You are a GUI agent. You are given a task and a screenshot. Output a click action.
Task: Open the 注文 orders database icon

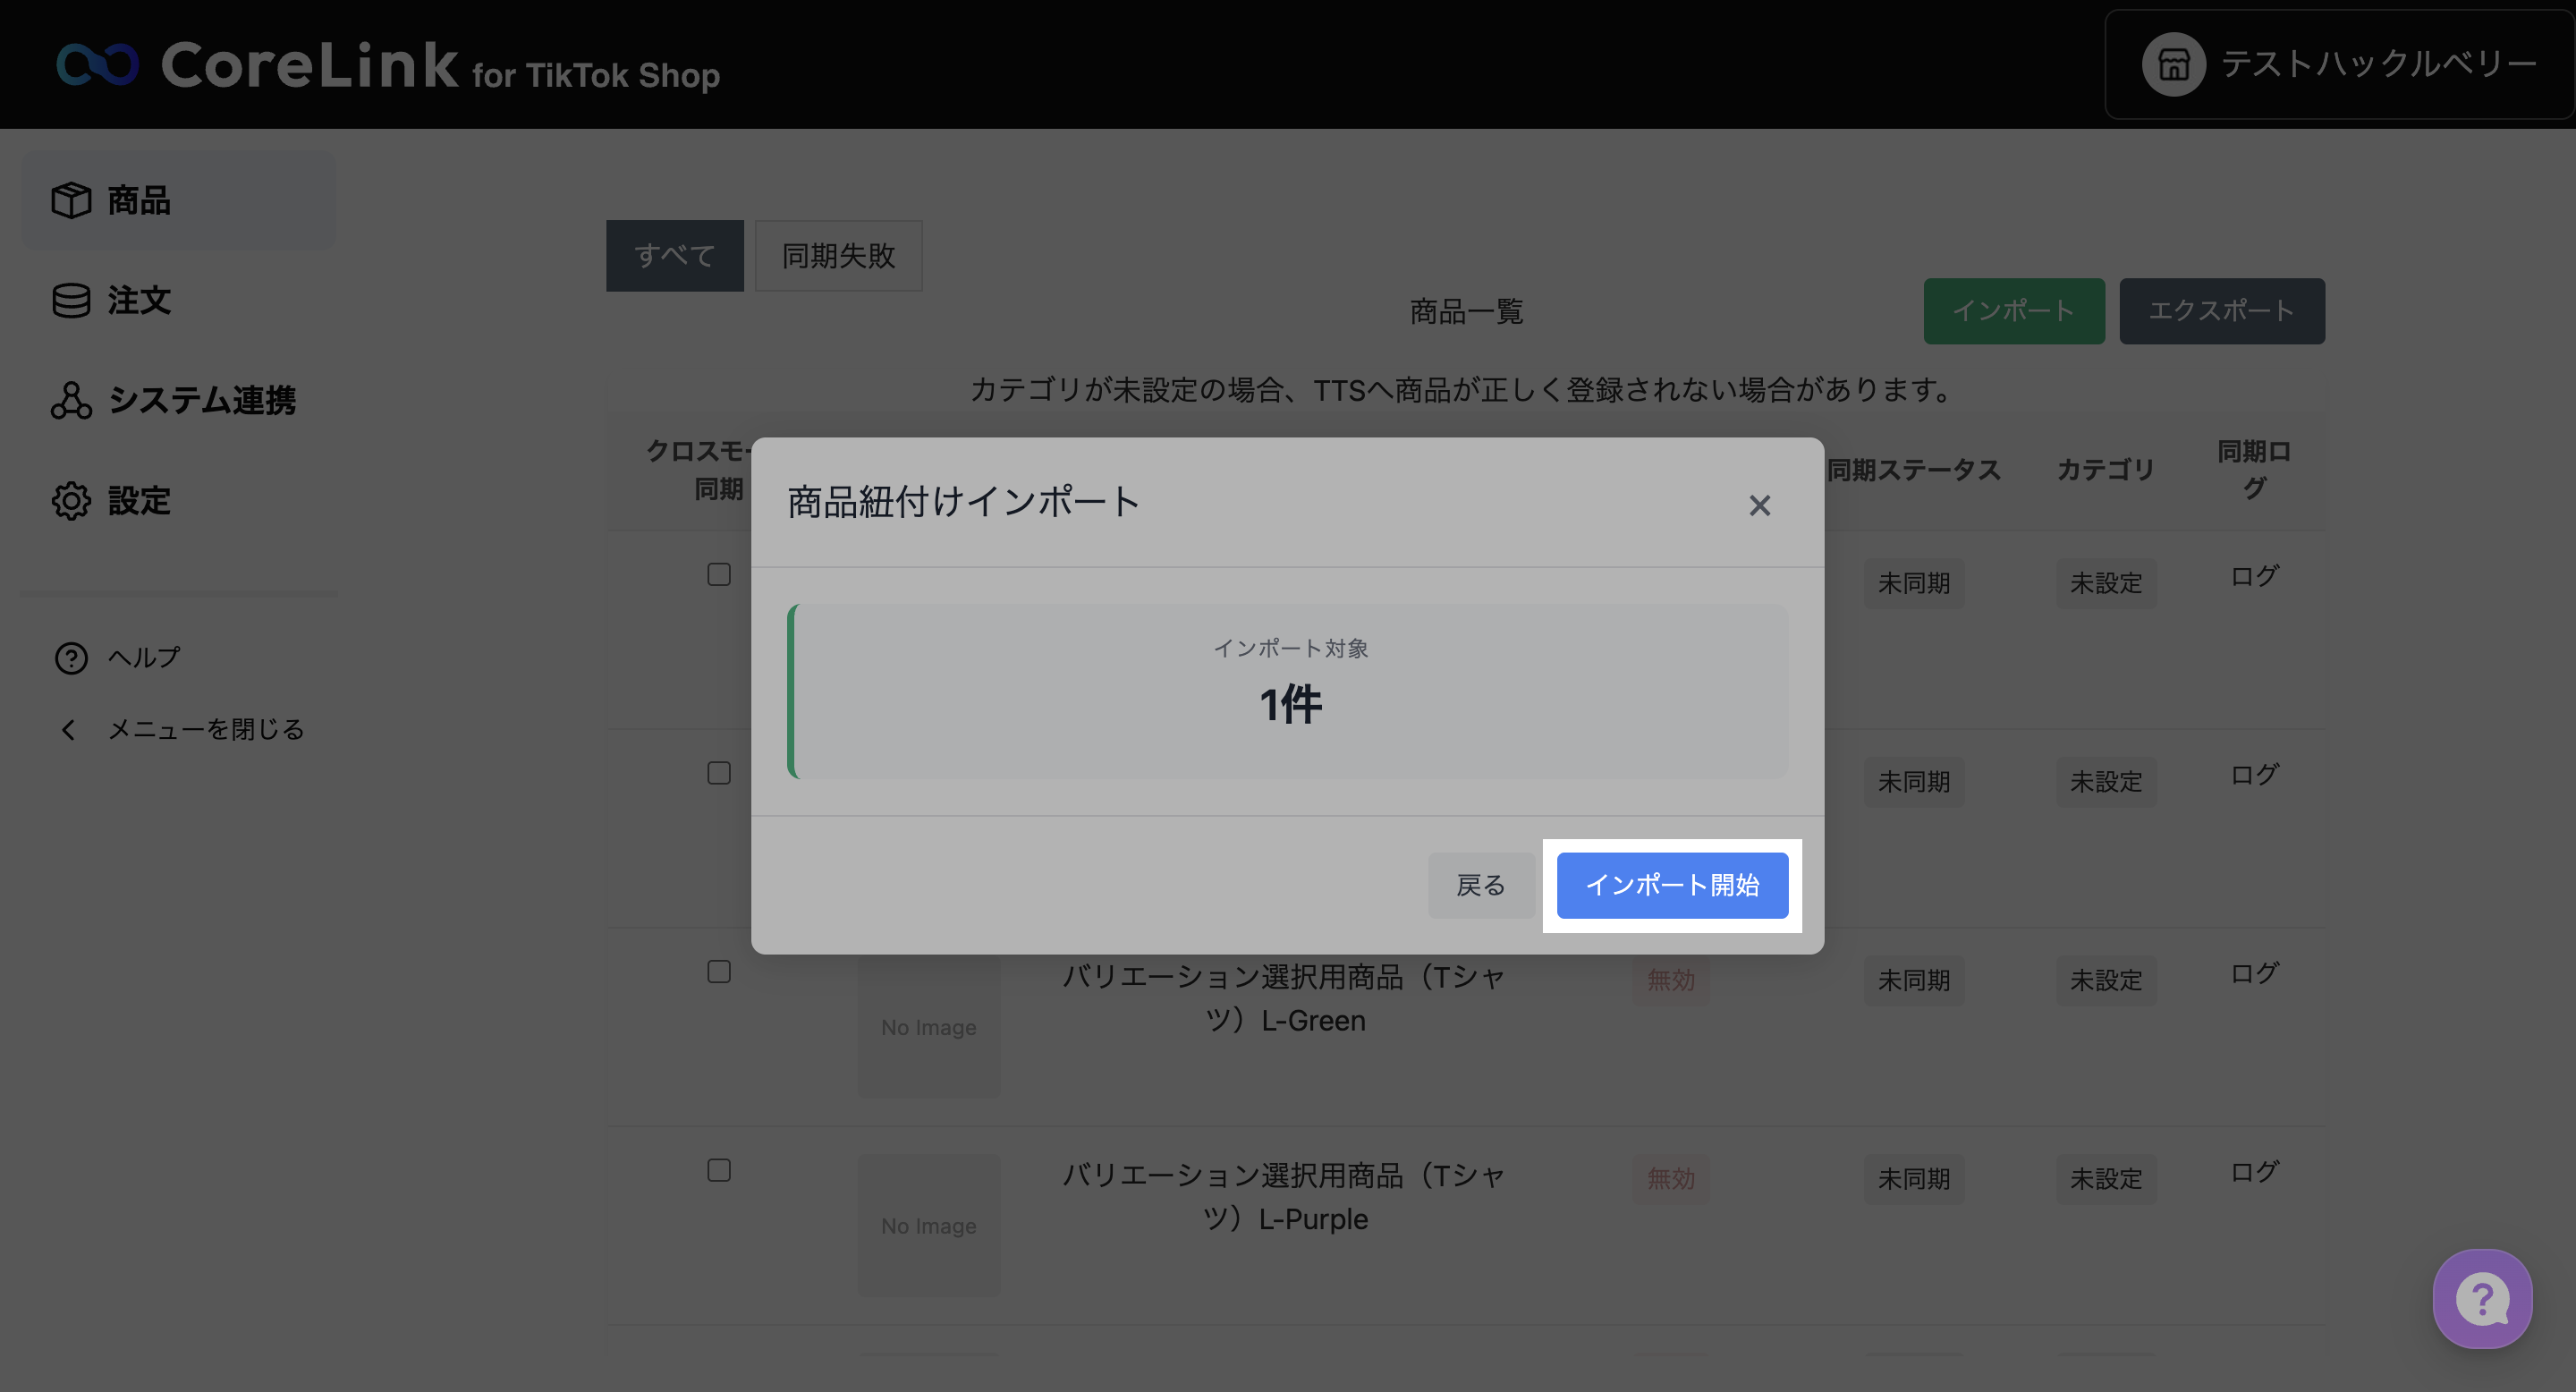click(x=71, y=300)
